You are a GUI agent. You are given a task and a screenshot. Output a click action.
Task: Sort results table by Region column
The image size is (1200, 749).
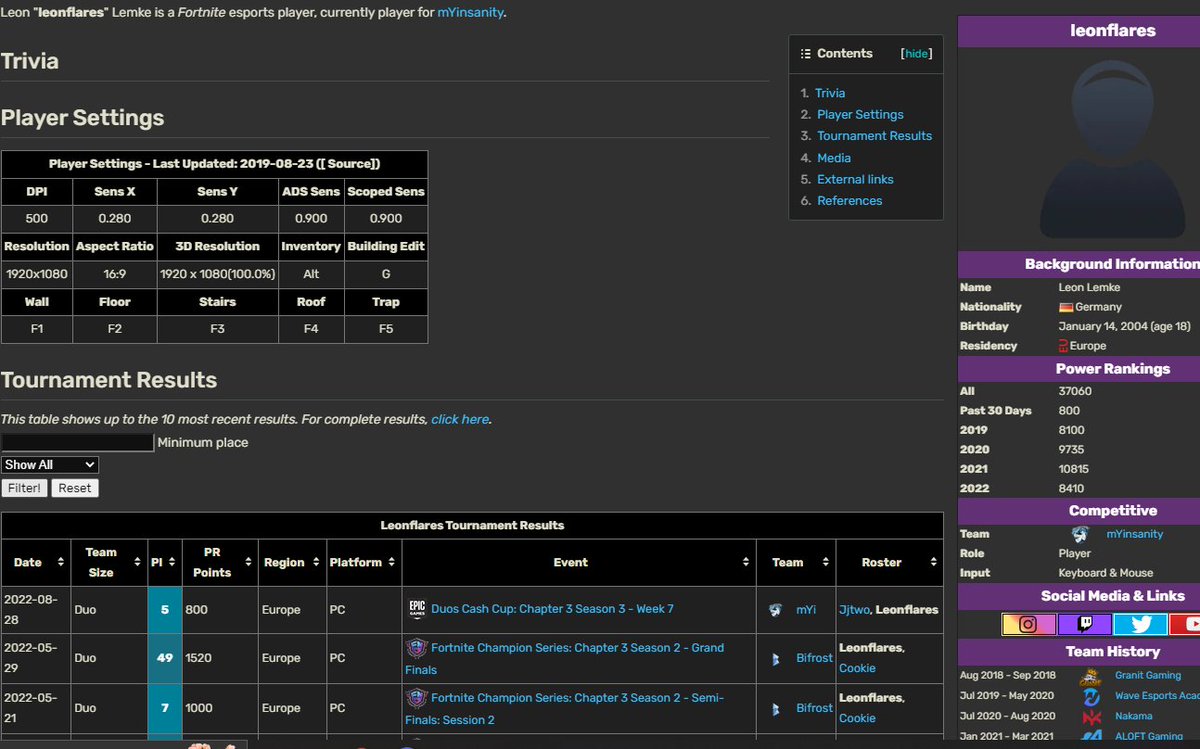point(316,563)
